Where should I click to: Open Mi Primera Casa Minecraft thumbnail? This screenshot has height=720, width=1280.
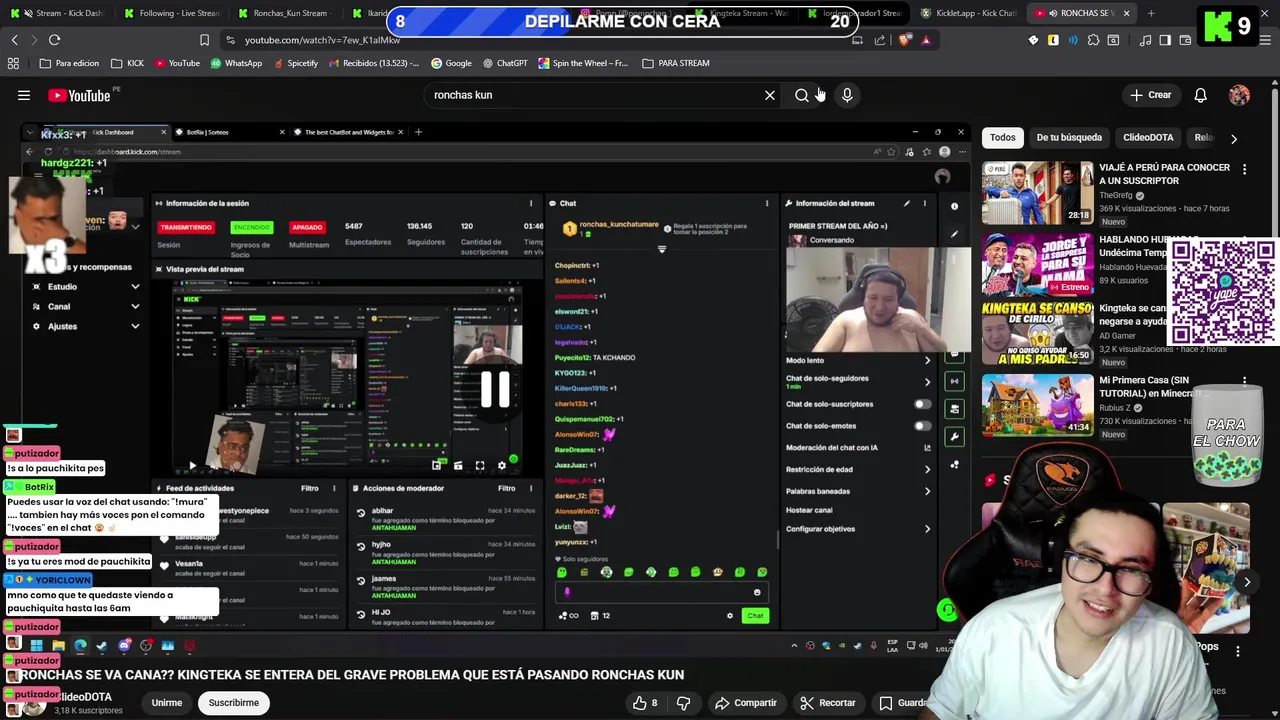tap(1037, 405)
